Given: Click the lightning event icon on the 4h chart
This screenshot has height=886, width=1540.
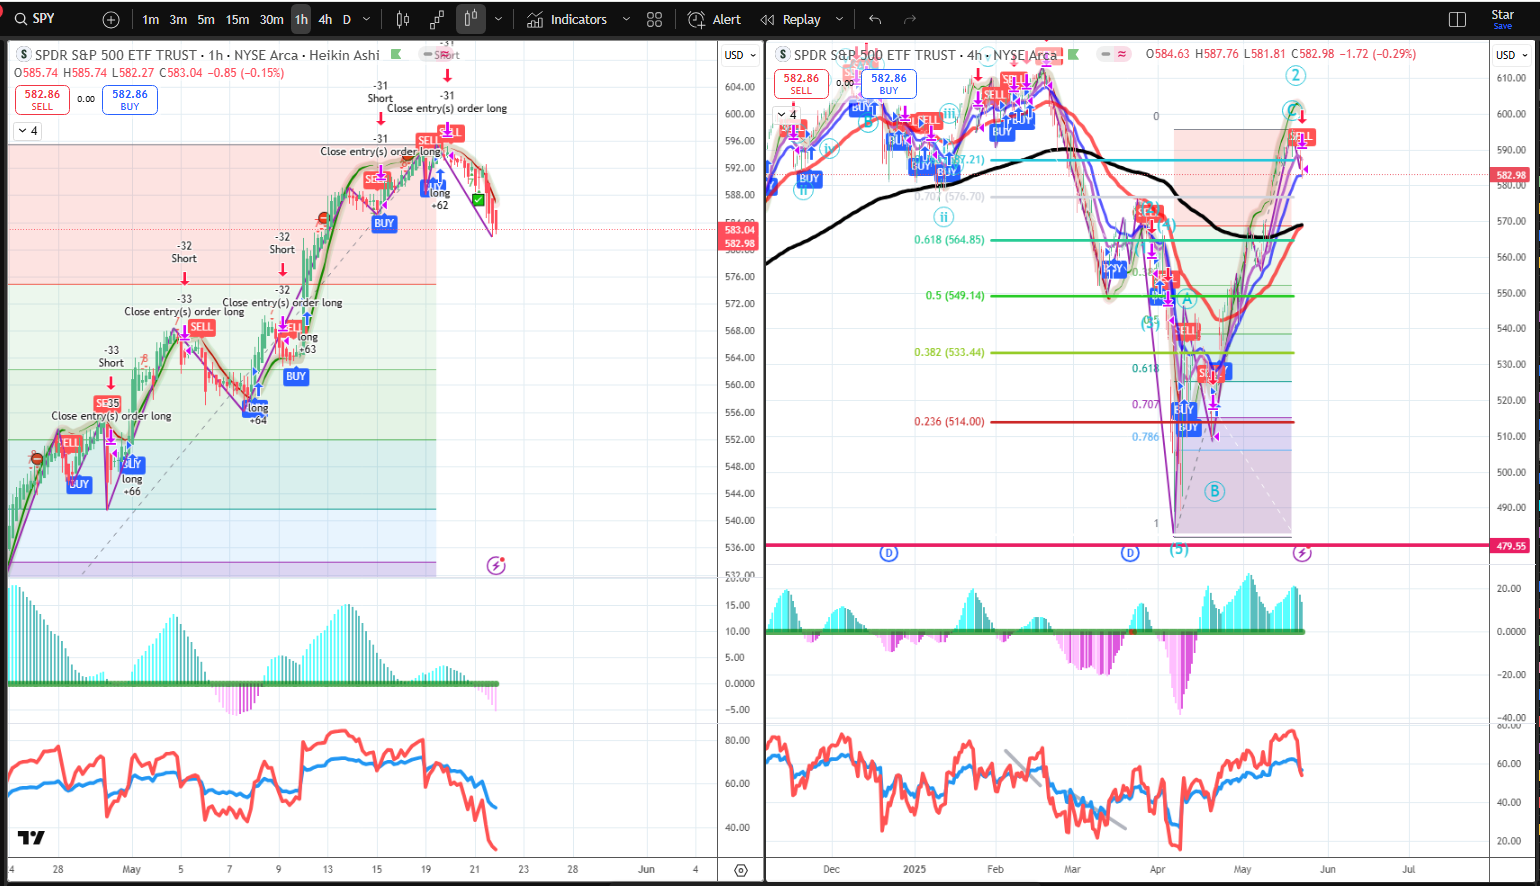Looking at the screenshot, I should [x=1302, y=553].
